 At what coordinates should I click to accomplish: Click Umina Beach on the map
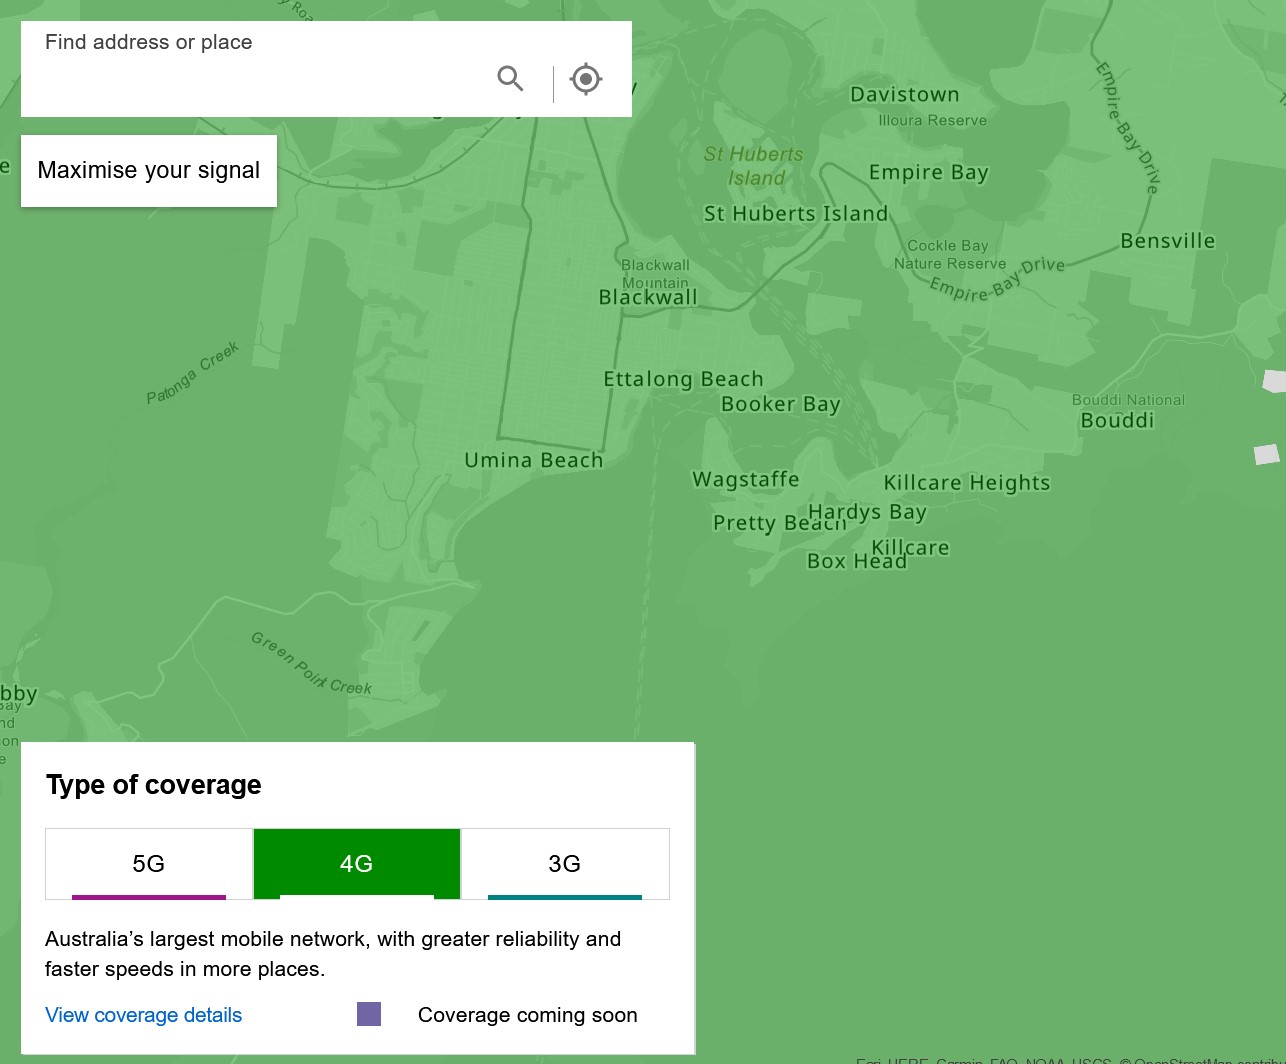click(534, 460)
